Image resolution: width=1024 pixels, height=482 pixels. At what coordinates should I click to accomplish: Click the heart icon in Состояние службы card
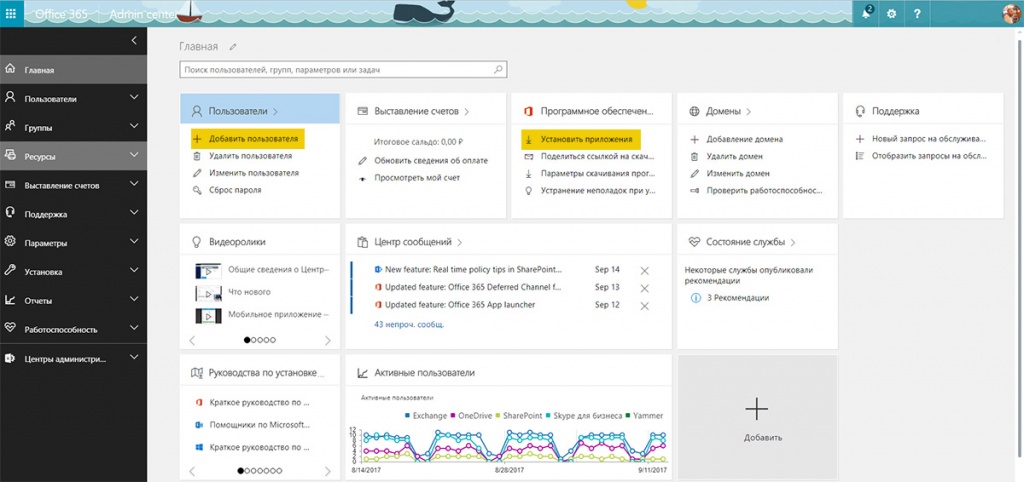[694, 242]
